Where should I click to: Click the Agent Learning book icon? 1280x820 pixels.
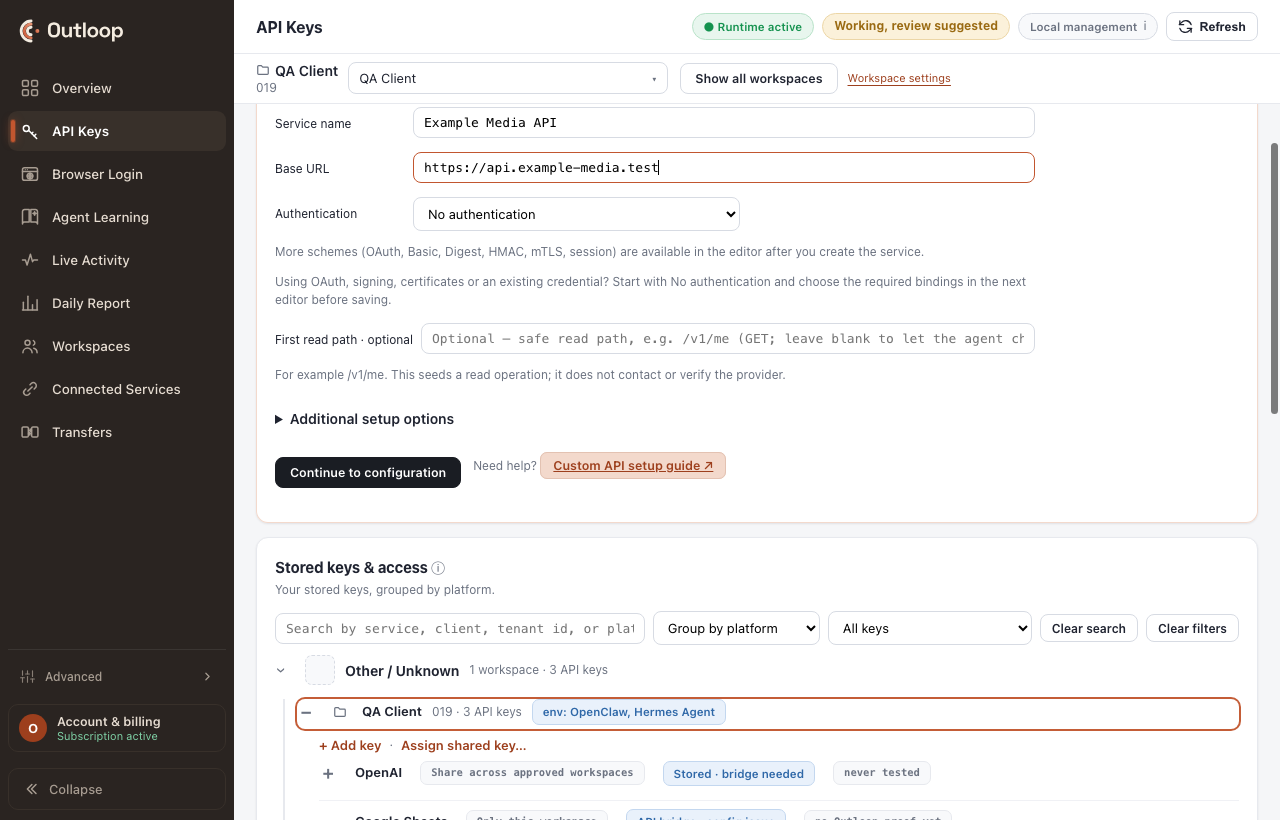tap(30, 217)
